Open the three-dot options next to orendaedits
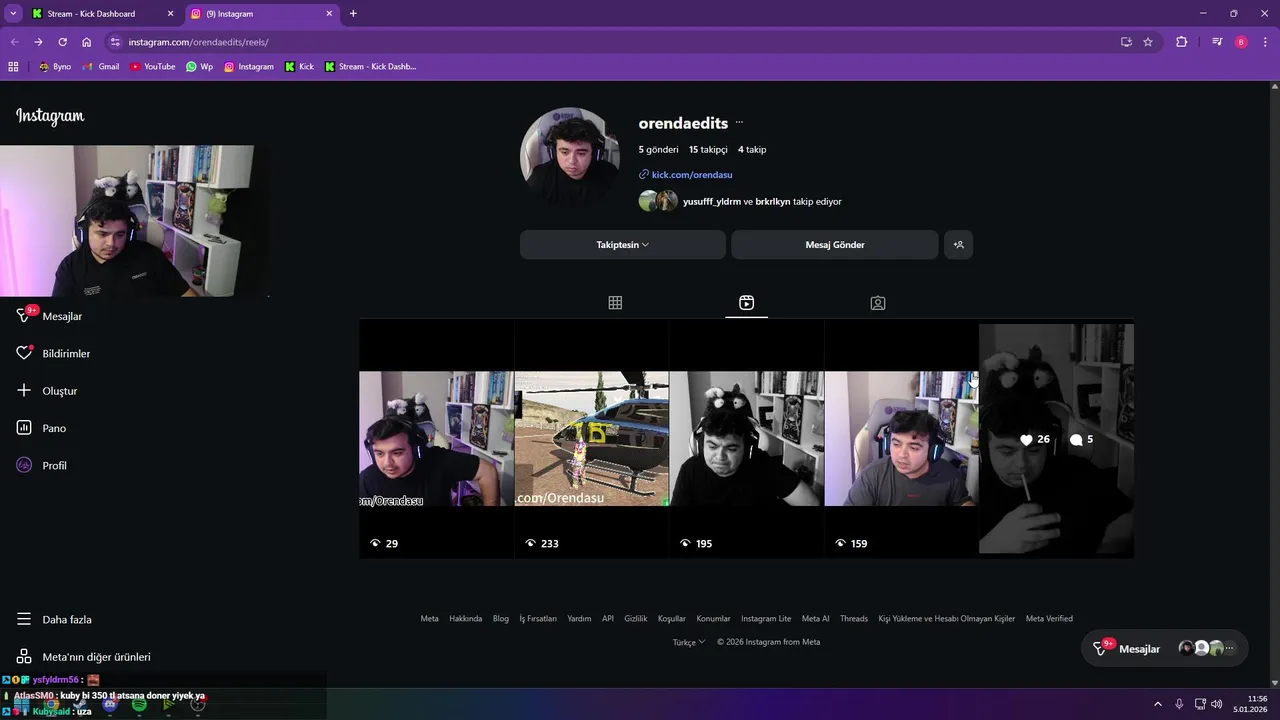1280x720 pixels. [x=739, y=123]
